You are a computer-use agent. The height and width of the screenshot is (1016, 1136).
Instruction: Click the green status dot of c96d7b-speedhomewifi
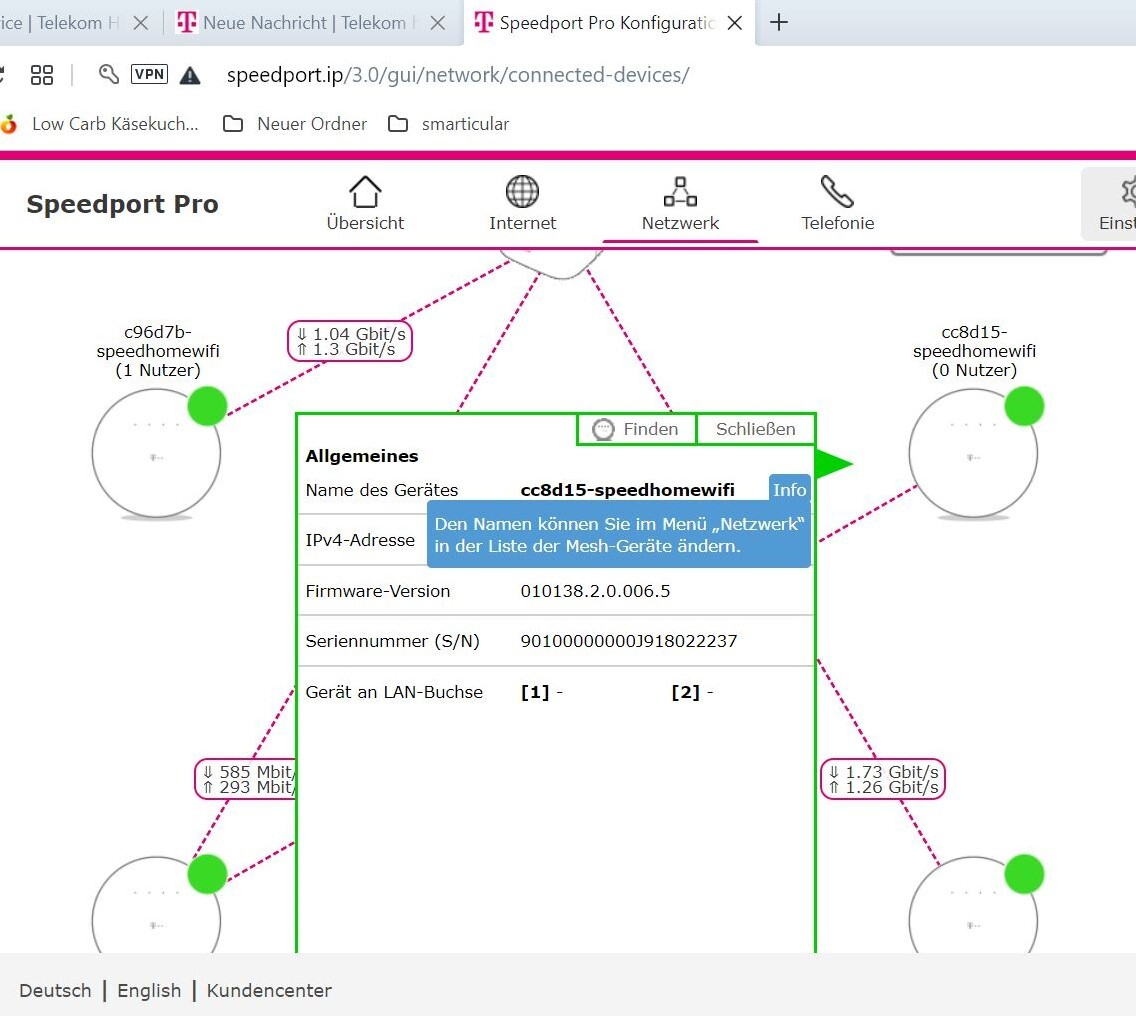pos(207,406)
